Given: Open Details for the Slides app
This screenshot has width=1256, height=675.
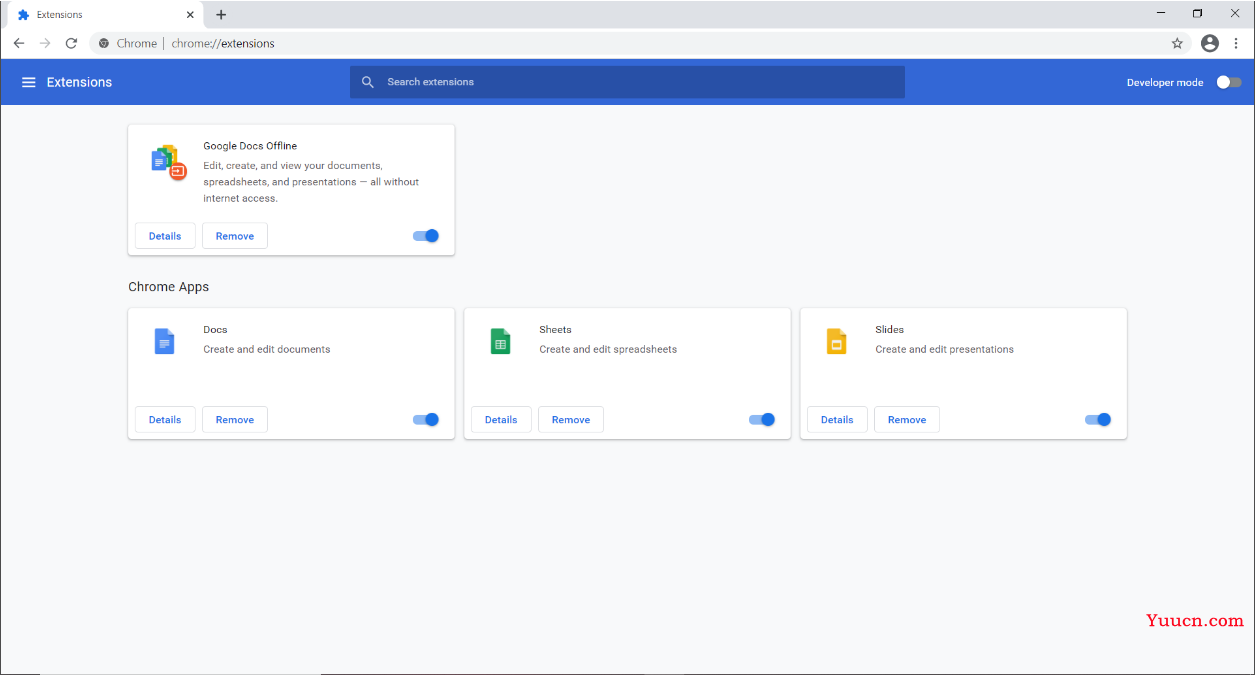Looking at the screenshot, I should (837, 420).
